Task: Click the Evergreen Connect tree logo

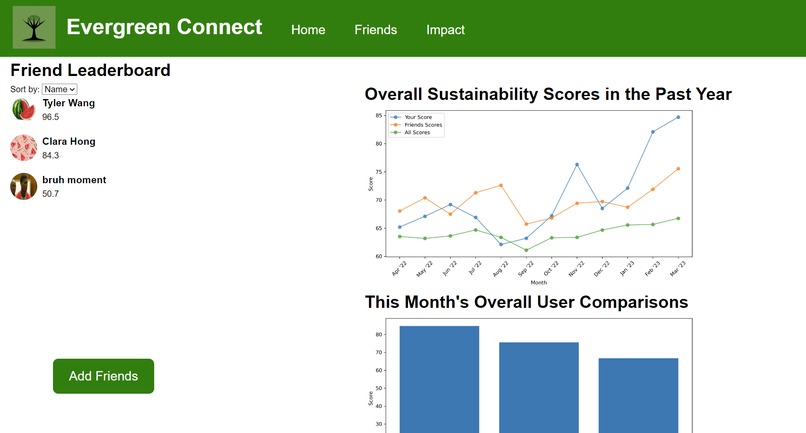Action: click(34, 27)
